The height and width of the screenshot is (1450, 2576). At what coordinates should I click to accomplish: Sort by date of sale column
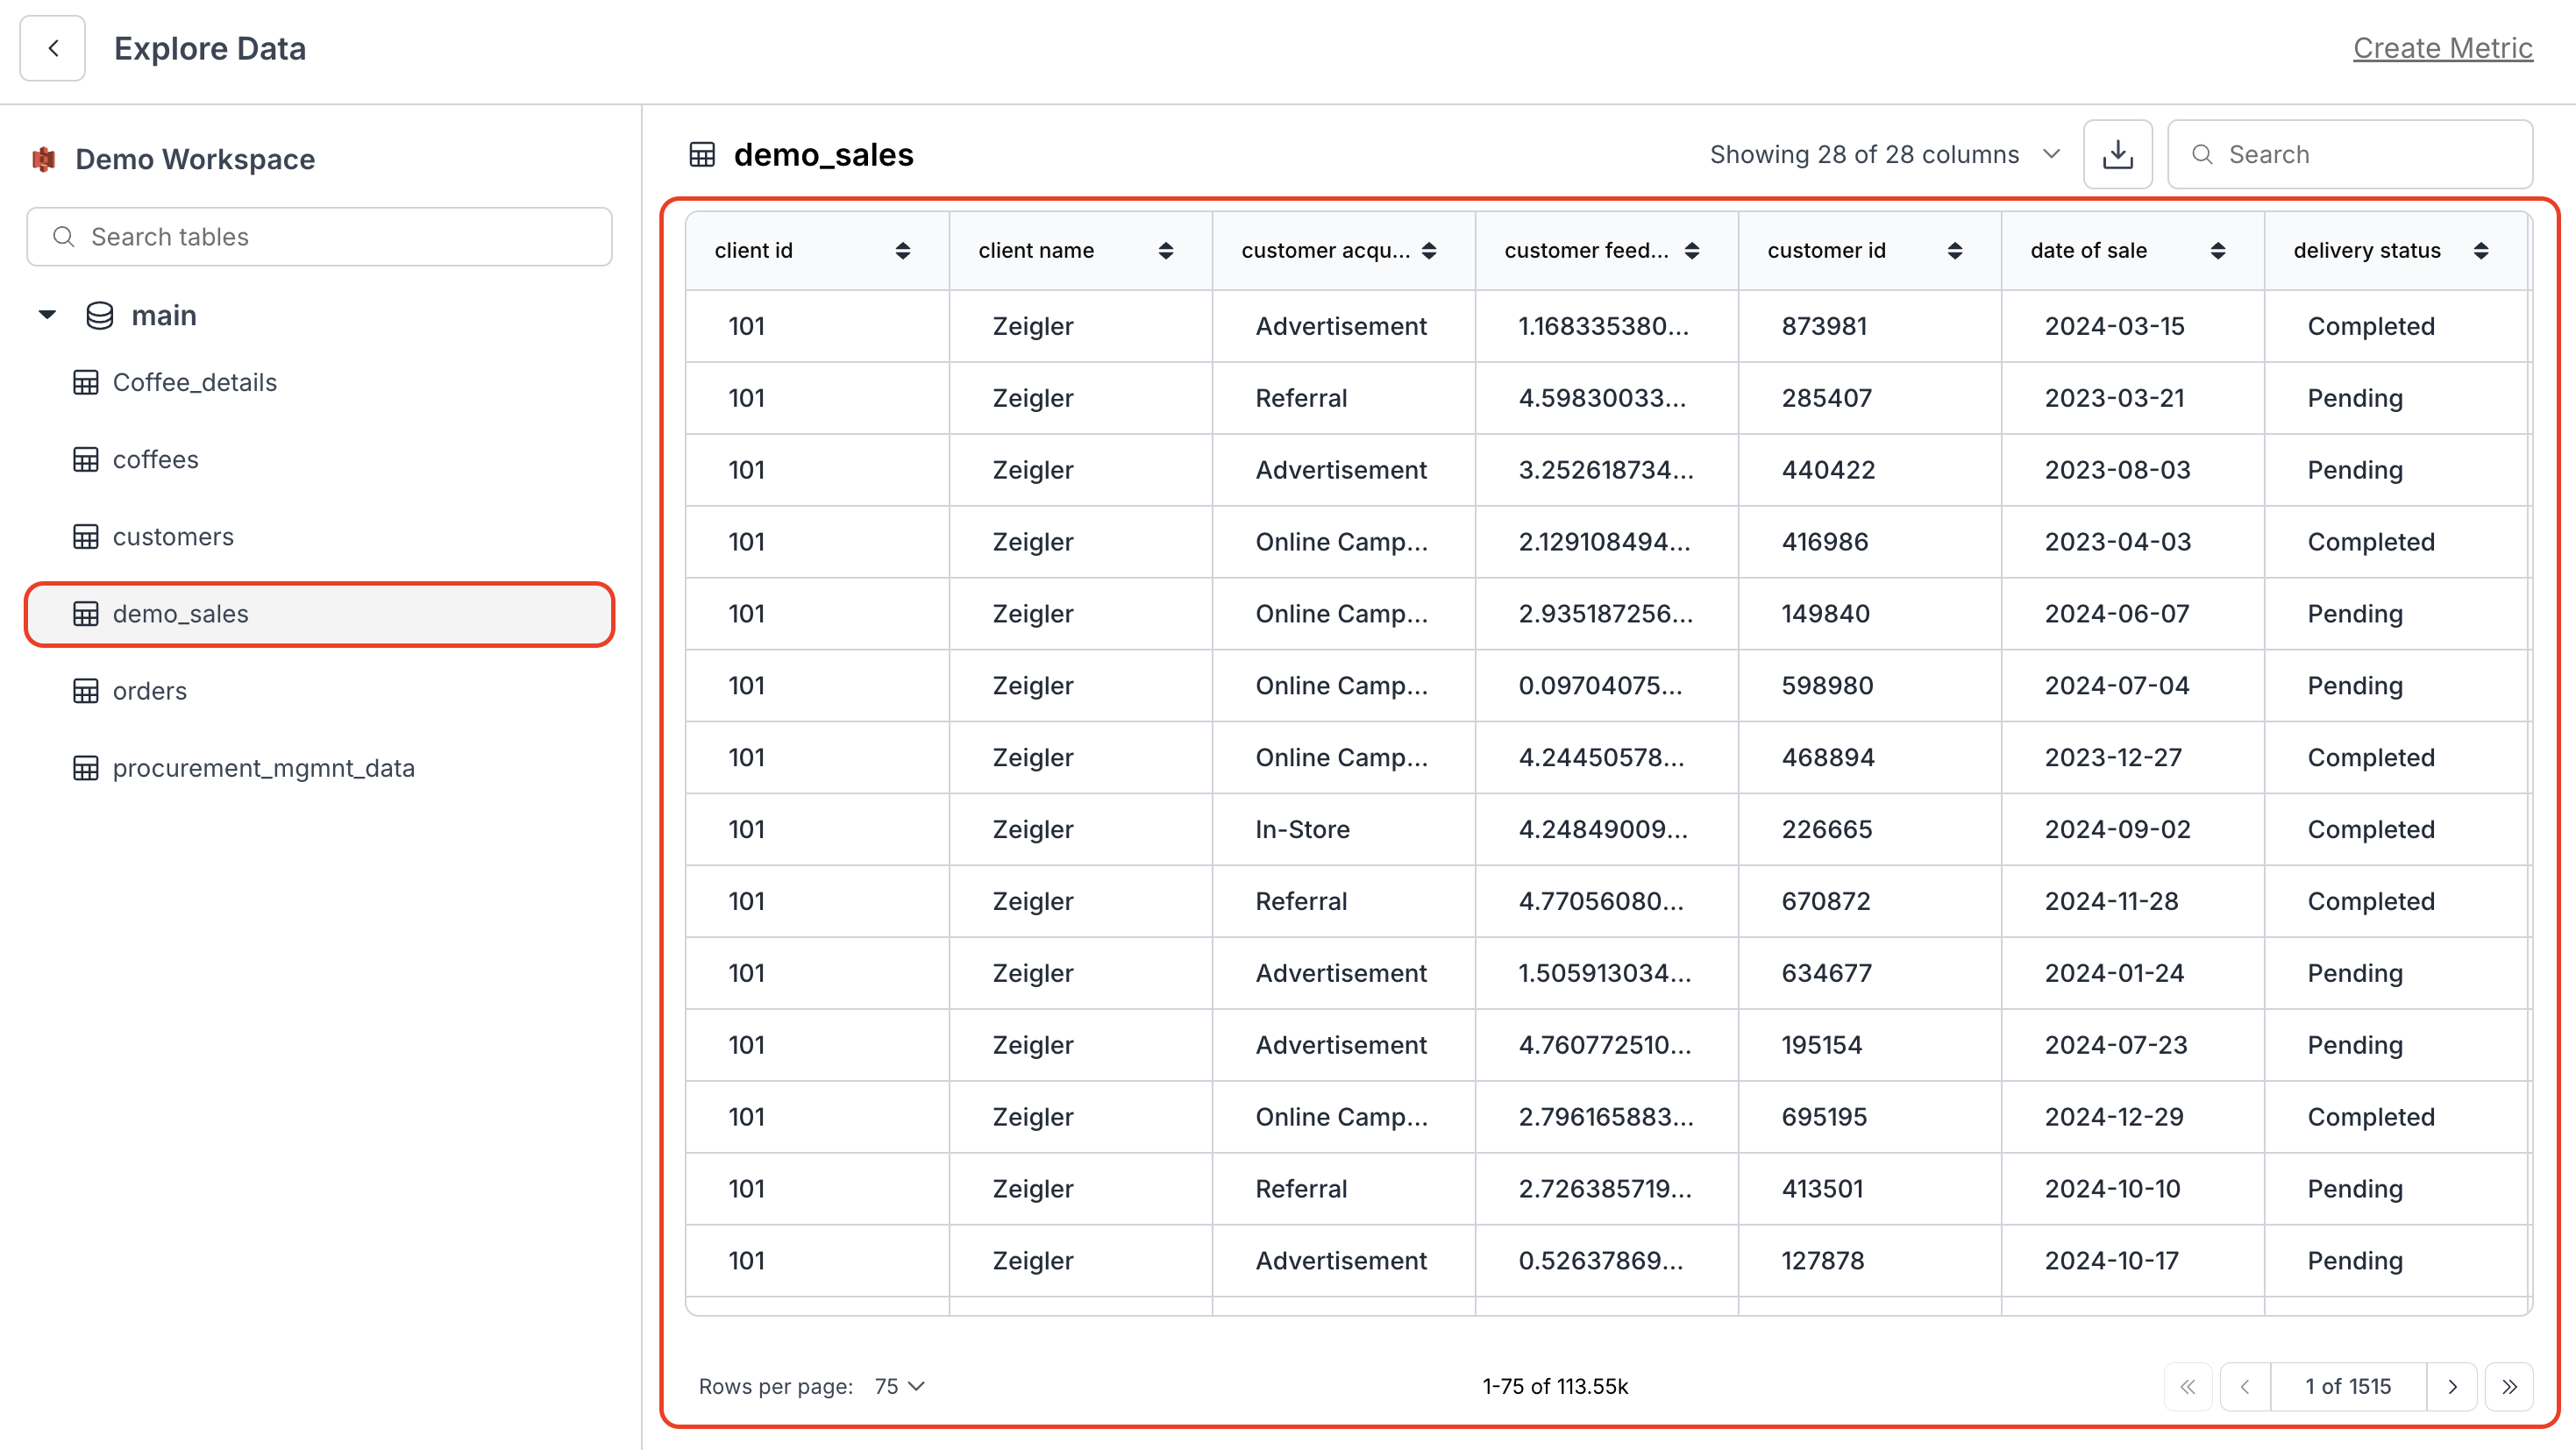pyautogui.click(x=2217, y=251)
